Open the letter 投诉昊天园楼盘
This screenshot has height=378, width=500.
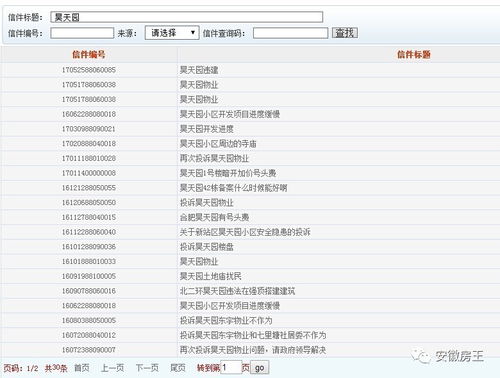click(207, 247)
